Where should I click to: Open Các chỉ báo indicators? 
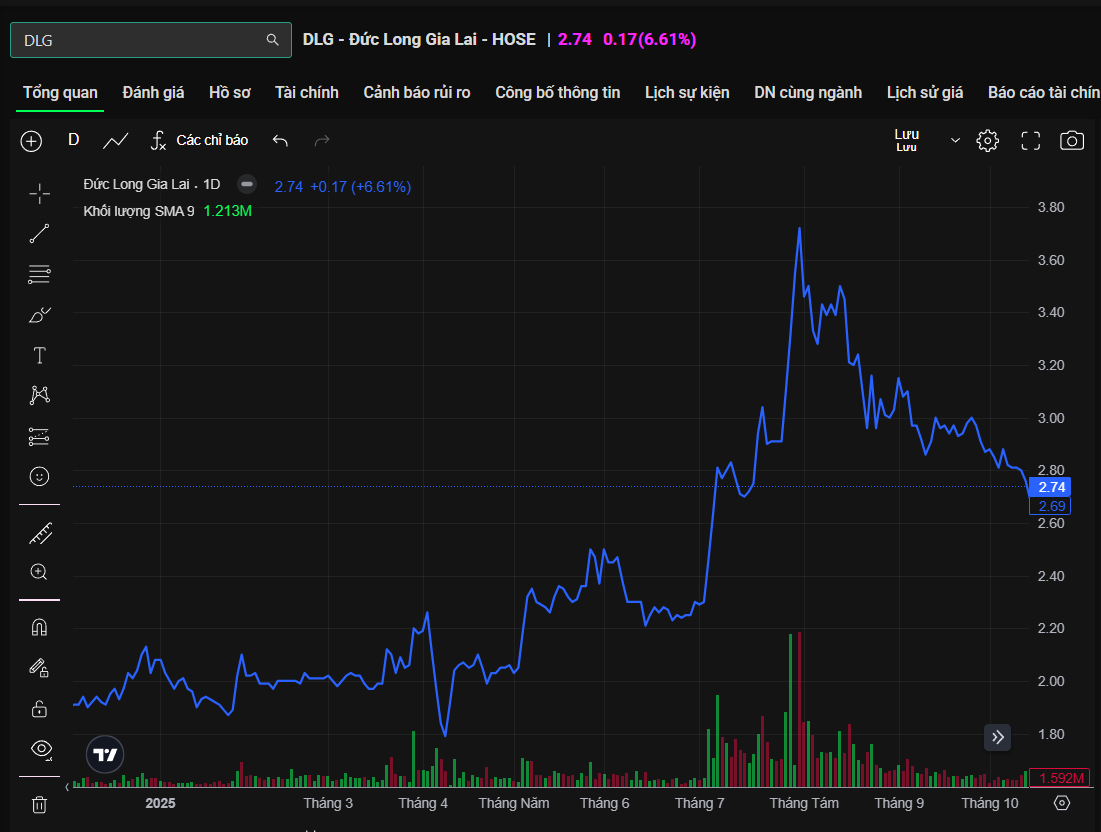(x=200, y=140)
